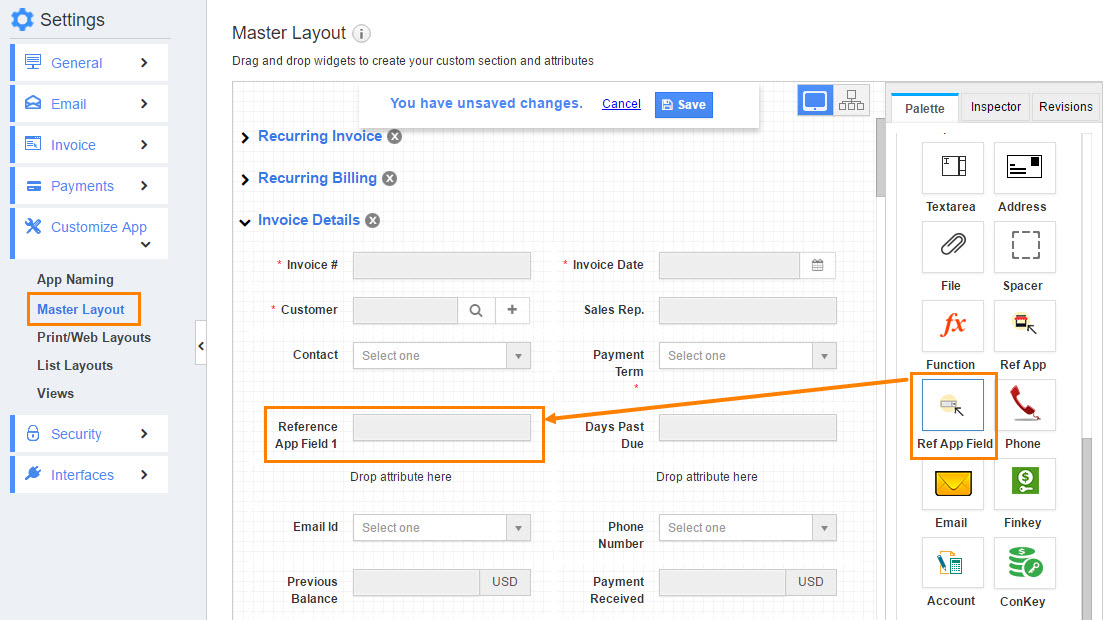Collapse the Invoice Details section
This screenshot has width=1103, height=620.
point(245,222)
